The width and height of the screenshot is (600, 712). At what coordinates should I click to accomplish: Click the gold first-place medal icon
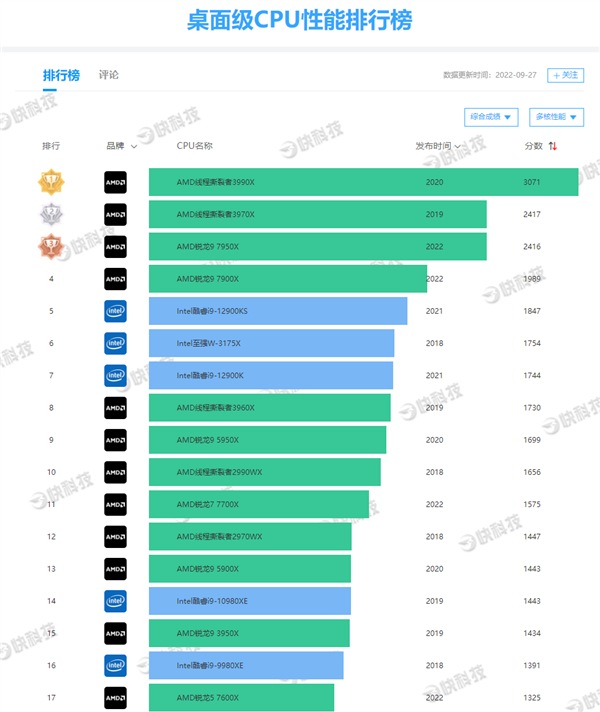click(x=51, y=182)
